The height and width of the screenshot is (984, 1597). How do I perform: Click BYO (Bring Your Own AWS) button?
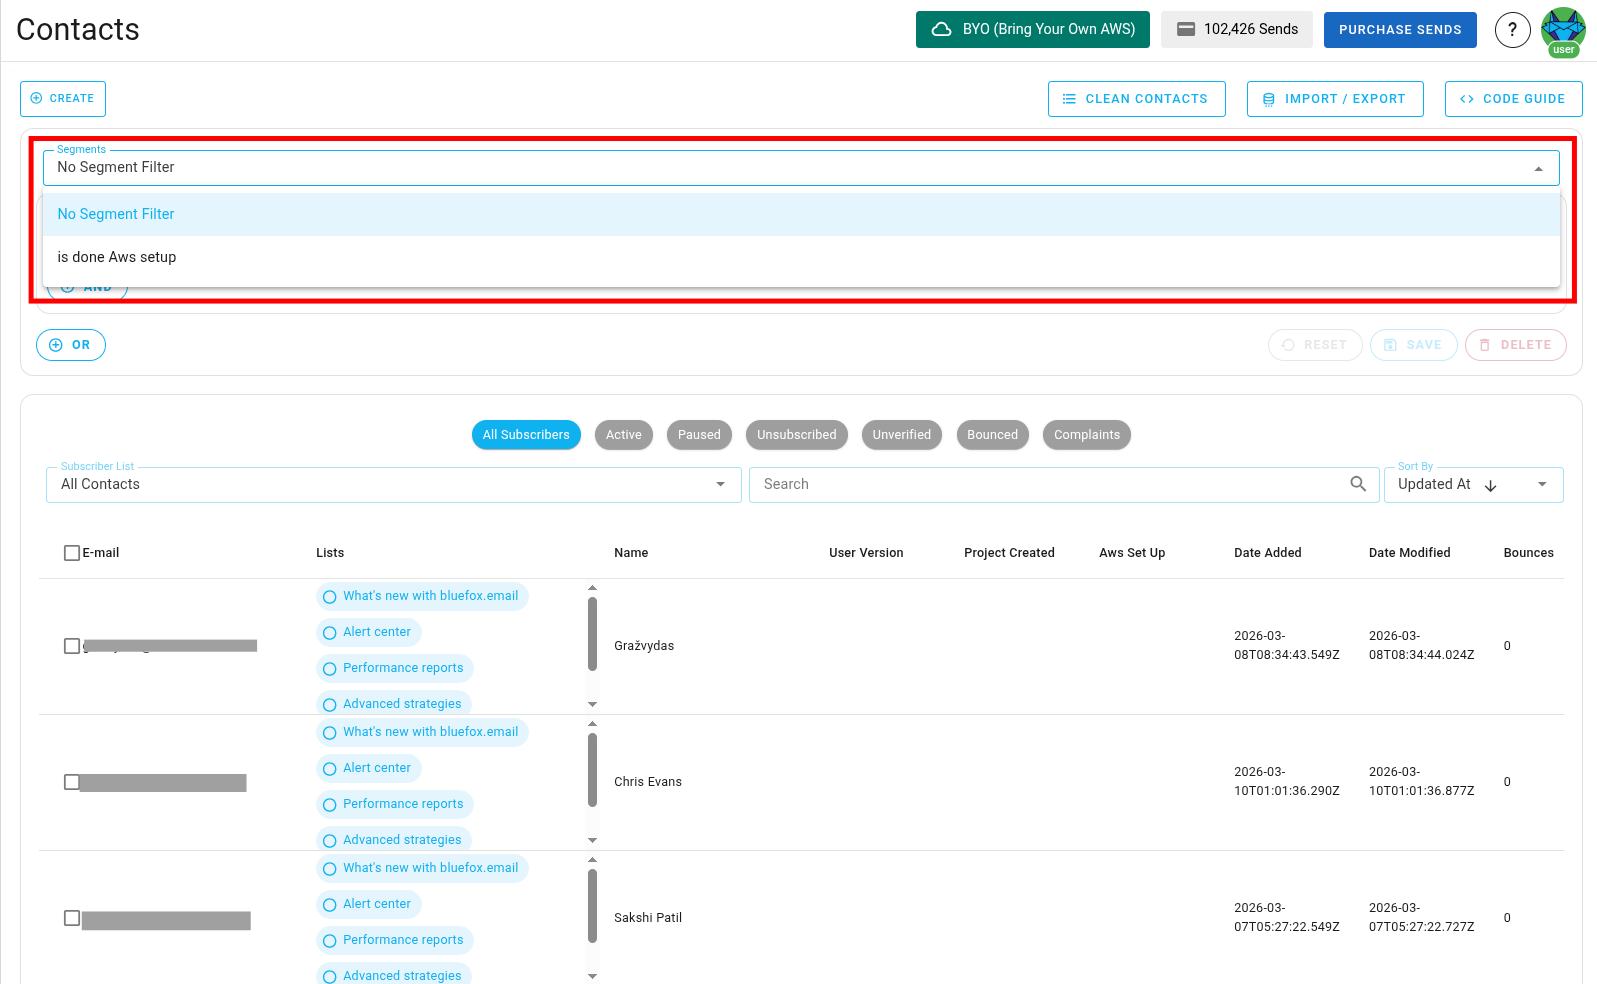[x=1033, y=30]
